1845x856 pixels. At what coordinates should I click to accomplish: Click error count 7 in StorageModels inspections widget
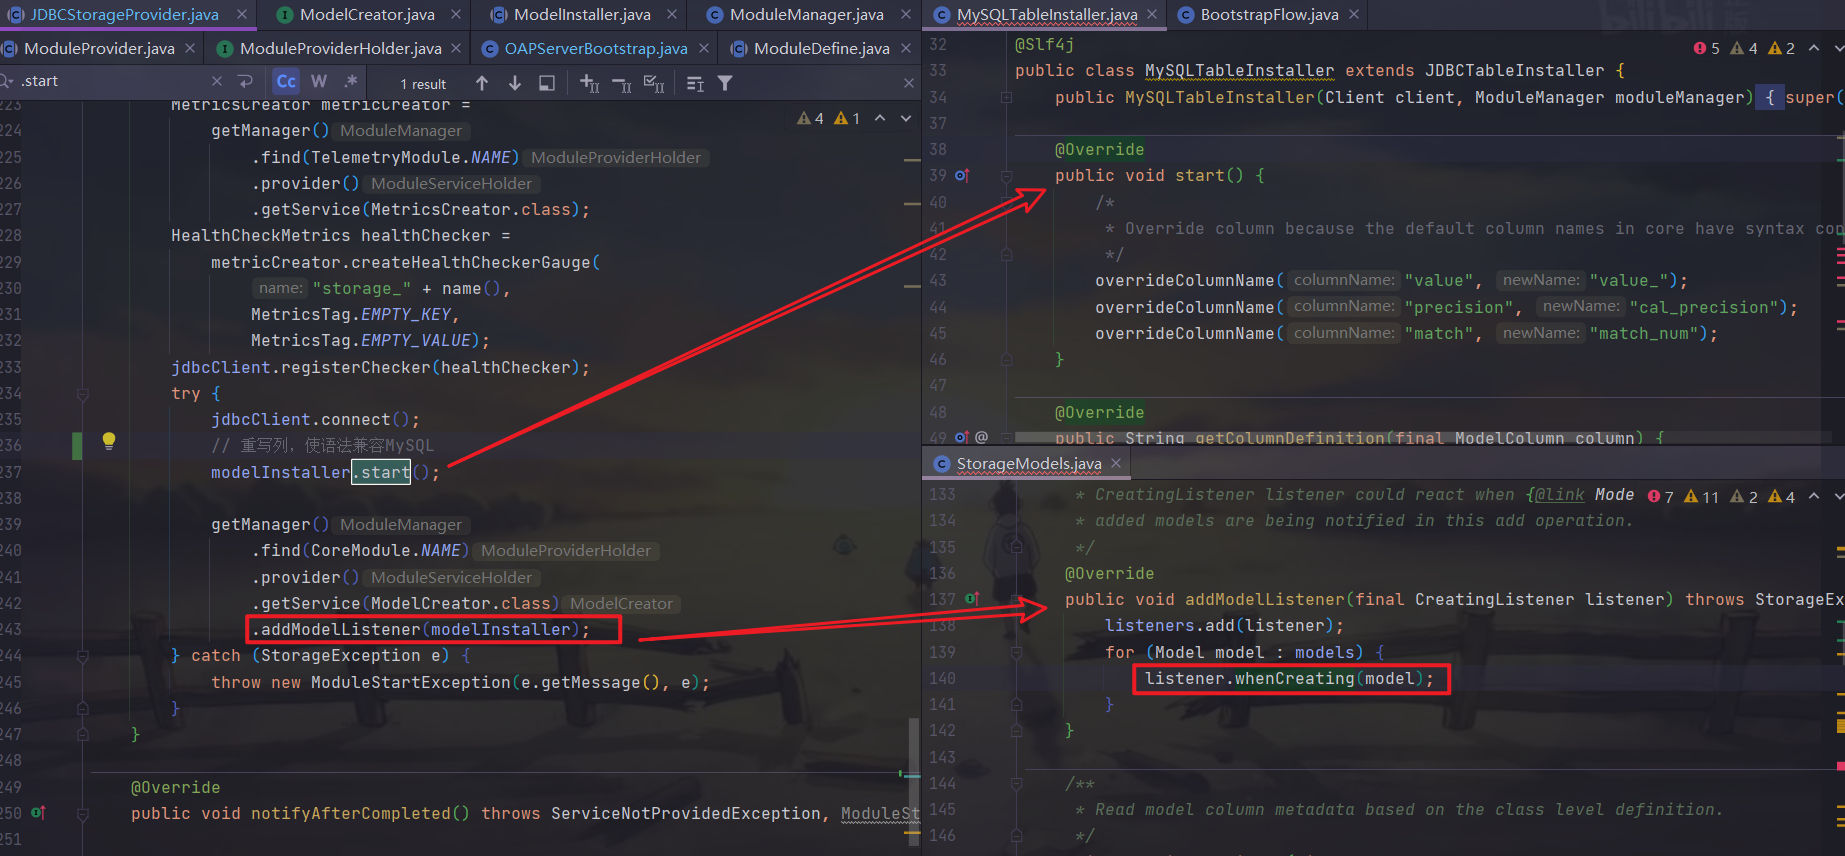click(x=1661, y=496)
